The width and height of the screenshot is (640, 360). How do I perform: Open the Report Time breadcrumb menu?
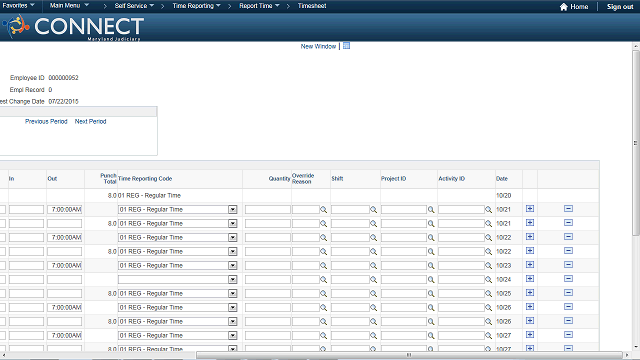pyautogui.click(x=259, y=6)
